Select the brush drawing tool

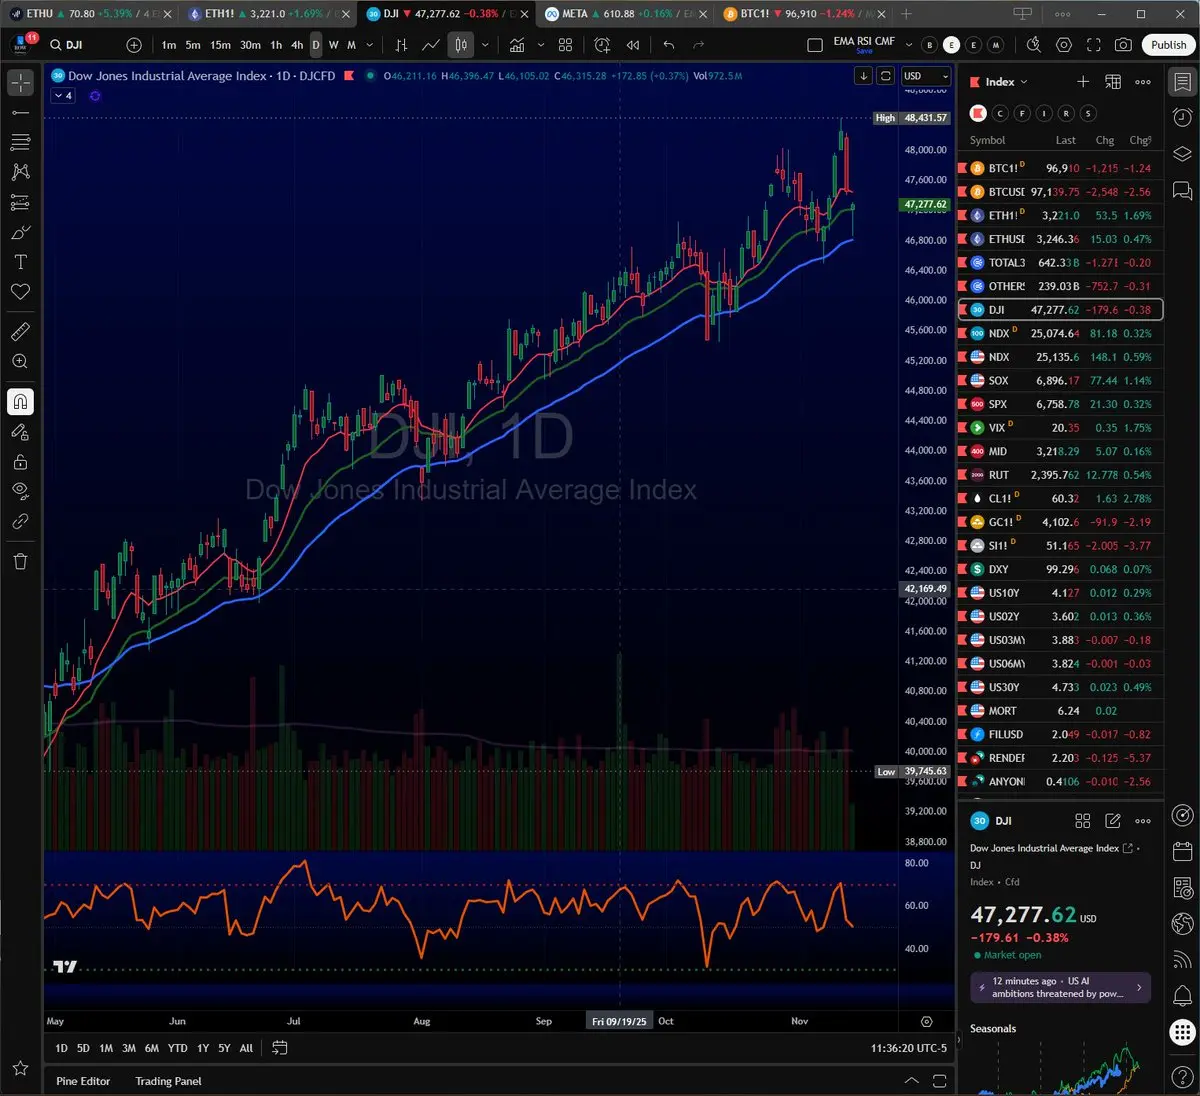click(x=20, y=232)
